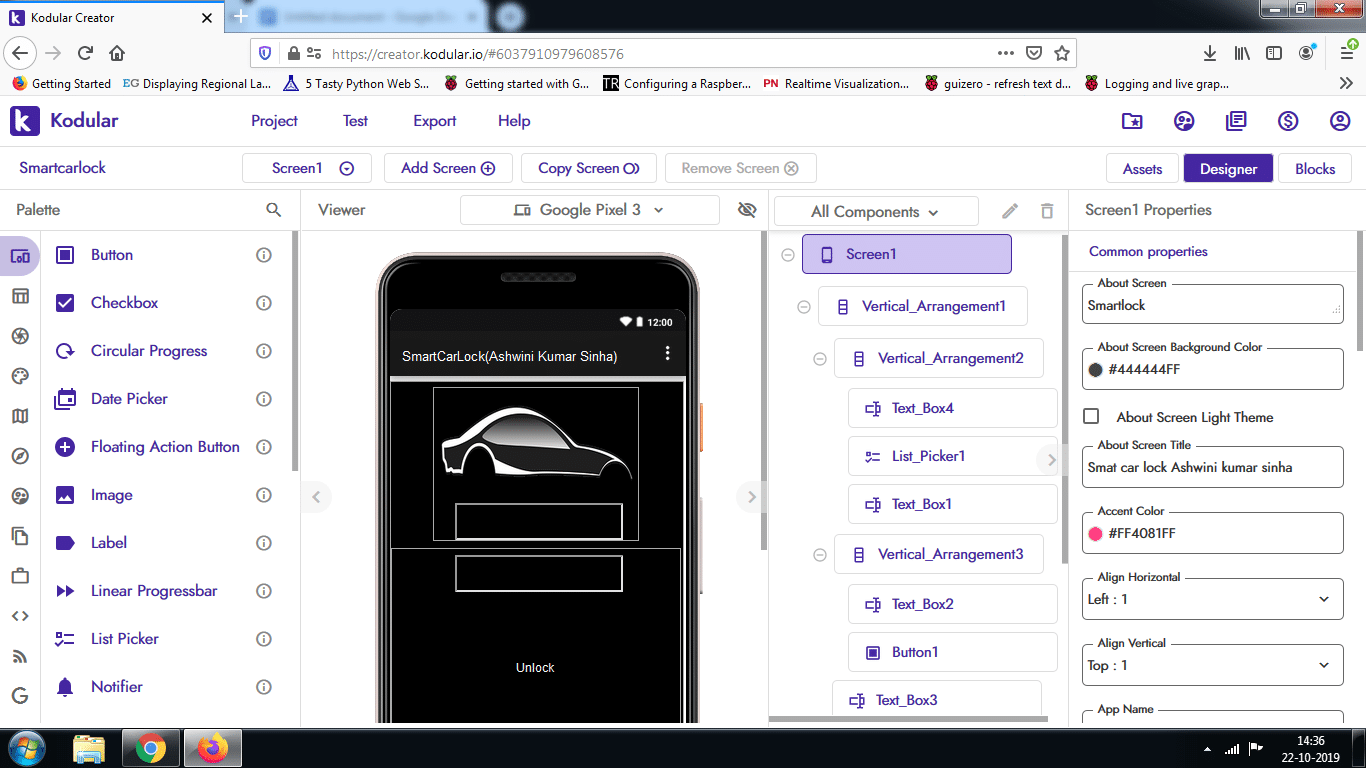Viewport: 1366px width, 768px height.
Task: Open the Align Horizontal dropdown
Action: click(1212, 599)
